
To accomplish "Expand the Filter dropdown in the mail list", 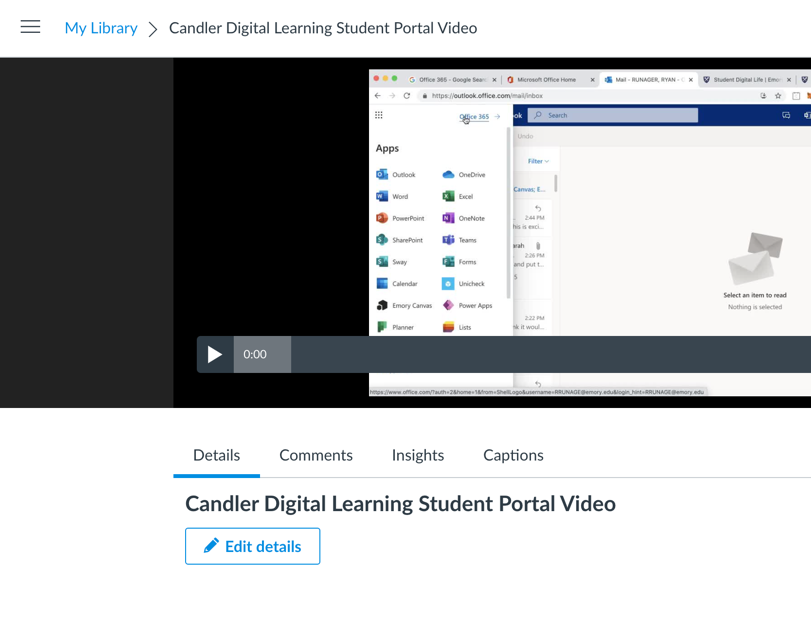I will (x=538, y=161).
